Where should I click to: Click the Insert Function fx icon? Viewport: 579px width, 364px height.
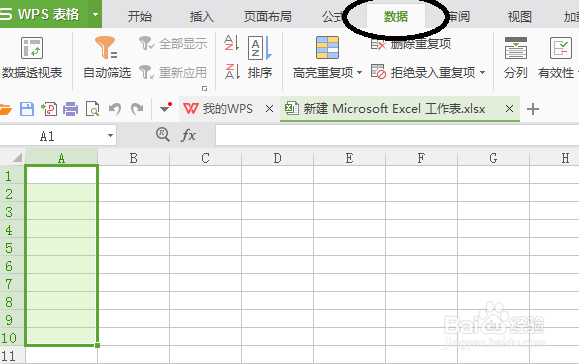pos(188,135)
